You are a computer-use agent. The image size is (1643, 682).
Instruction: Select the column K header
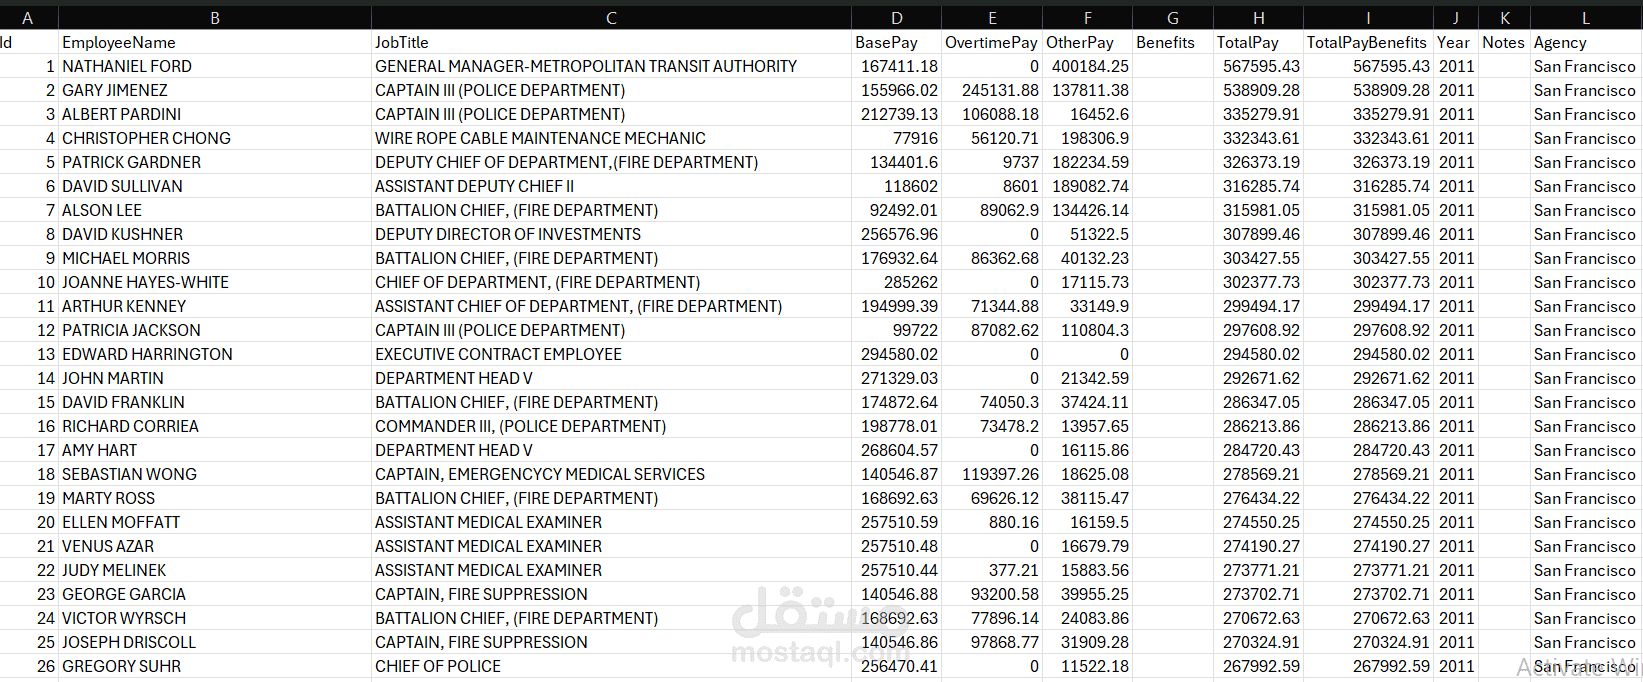[x=1504, y=18]
